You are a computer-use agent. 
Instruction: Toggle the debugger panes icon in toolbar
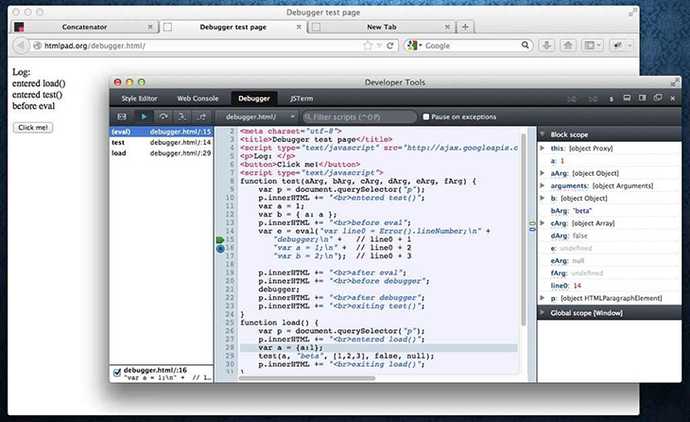click(122, 117)
